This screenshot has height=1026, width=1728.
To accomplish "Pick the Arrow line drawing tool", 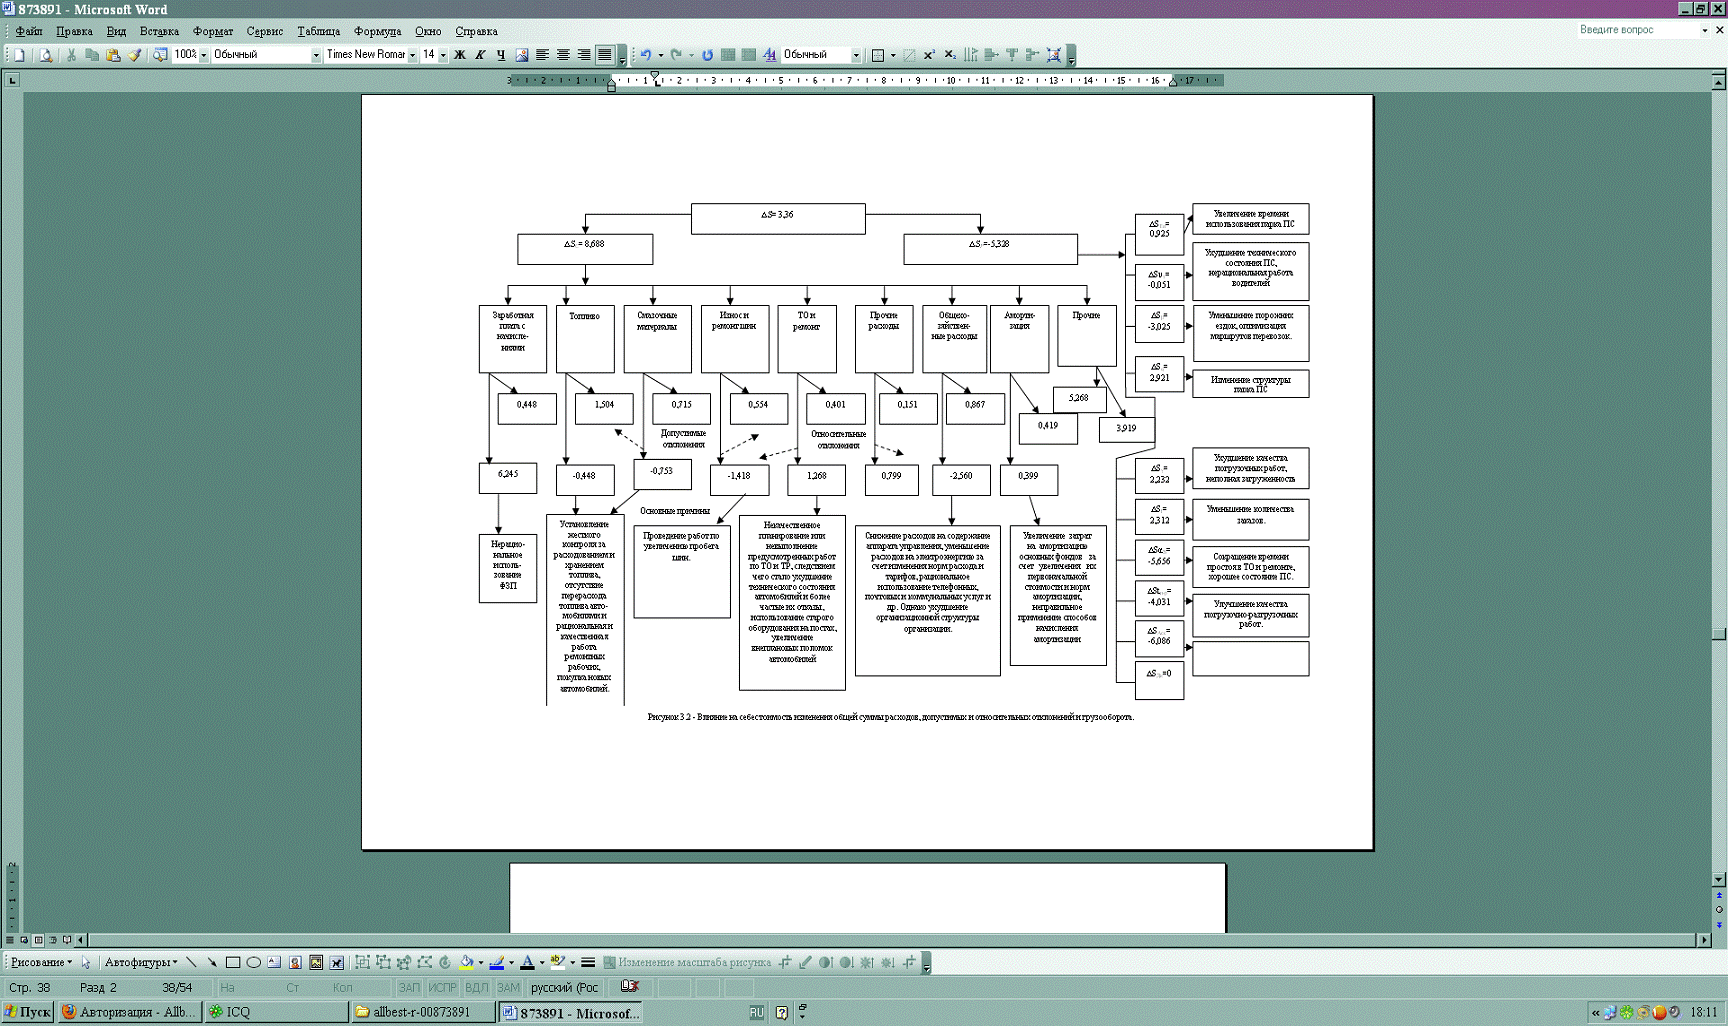I will (x=211, y=963).
